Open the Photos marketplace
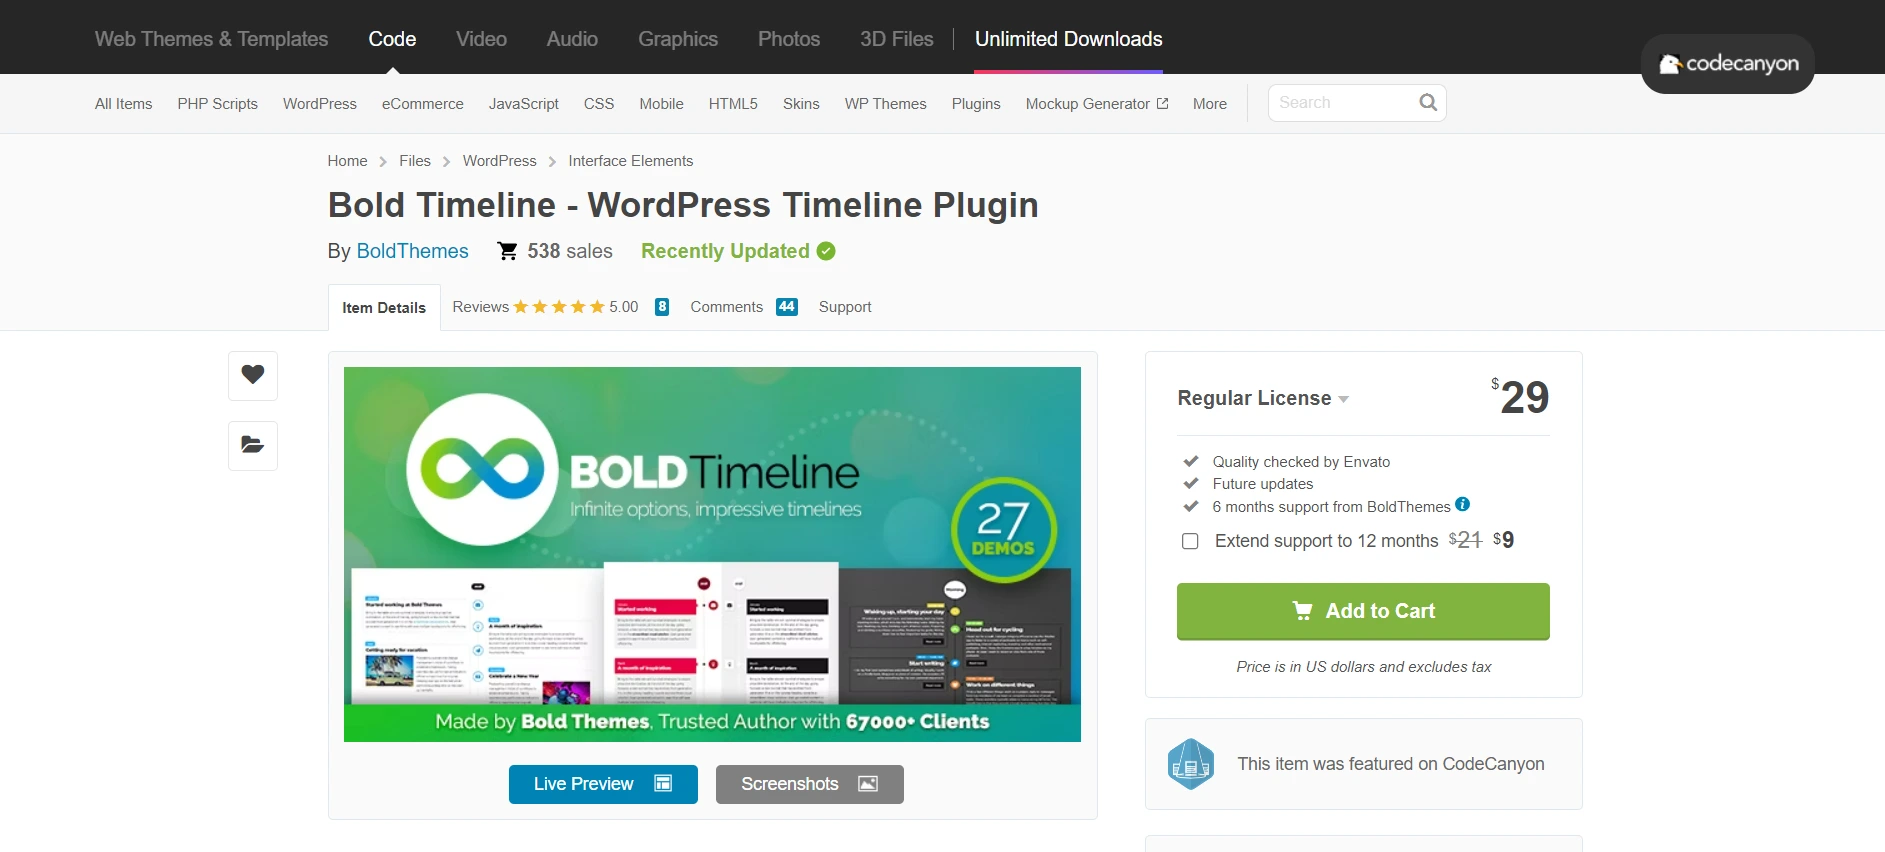The width and height of the screenshot is (1885, 852). click(789, 39)
